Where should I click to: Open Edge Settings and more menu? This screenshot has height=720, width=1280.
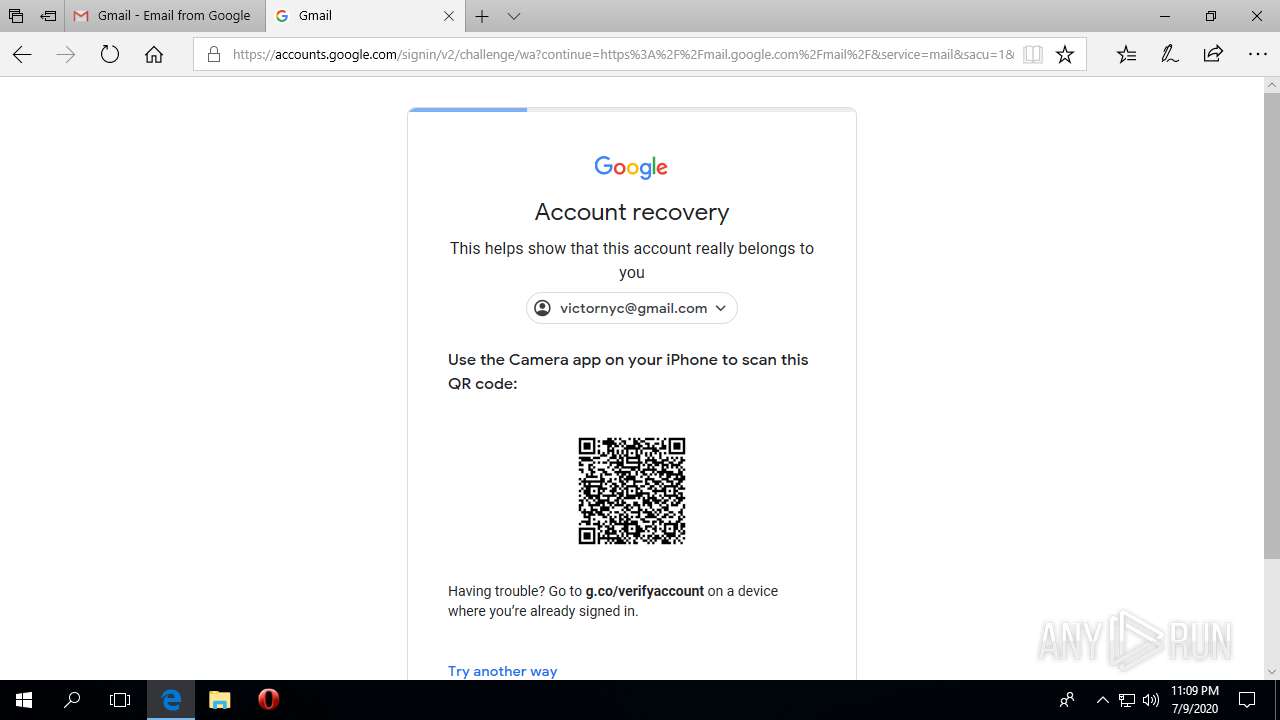point(1258,55)
